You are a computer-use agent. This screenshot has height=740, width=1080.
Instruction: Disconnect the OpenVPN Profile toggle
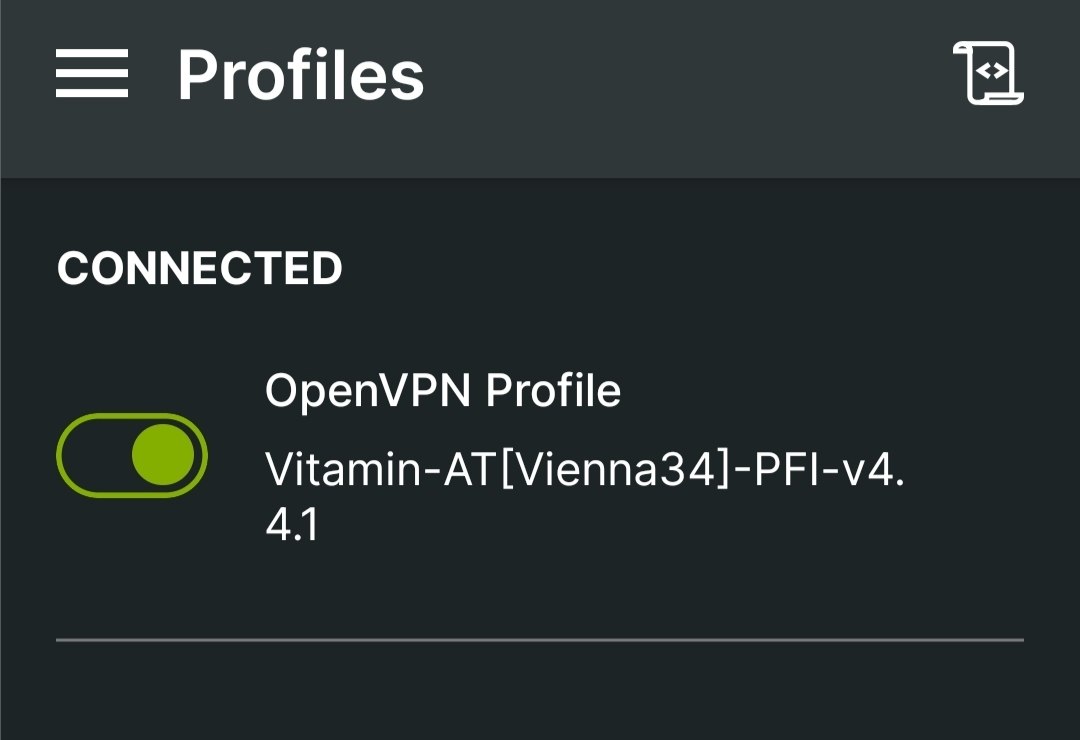(x=133, y=455)
